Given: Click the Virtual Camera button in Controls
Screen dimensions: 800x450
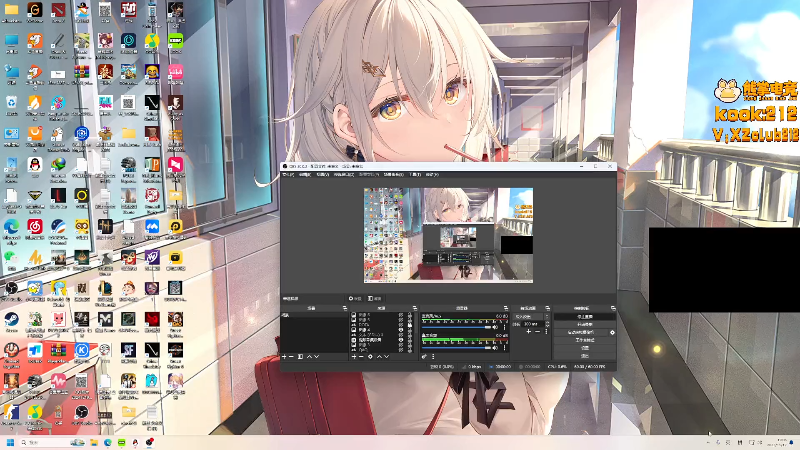Looking at the screenshot, I should coord(581,333).
